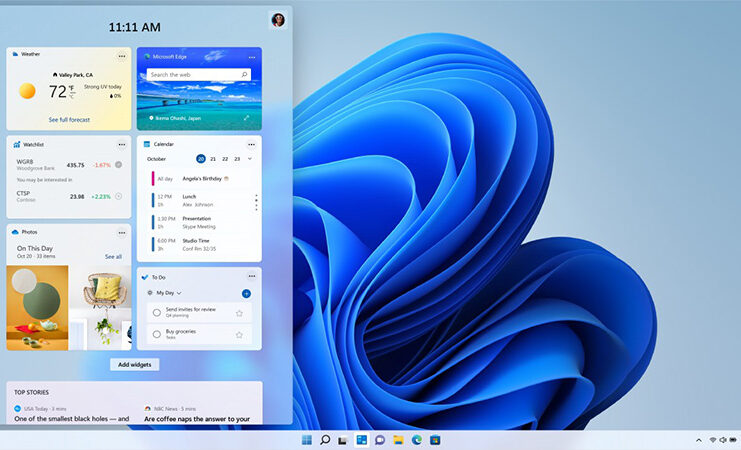Mark Send invites for review complete

coord(157,312)
